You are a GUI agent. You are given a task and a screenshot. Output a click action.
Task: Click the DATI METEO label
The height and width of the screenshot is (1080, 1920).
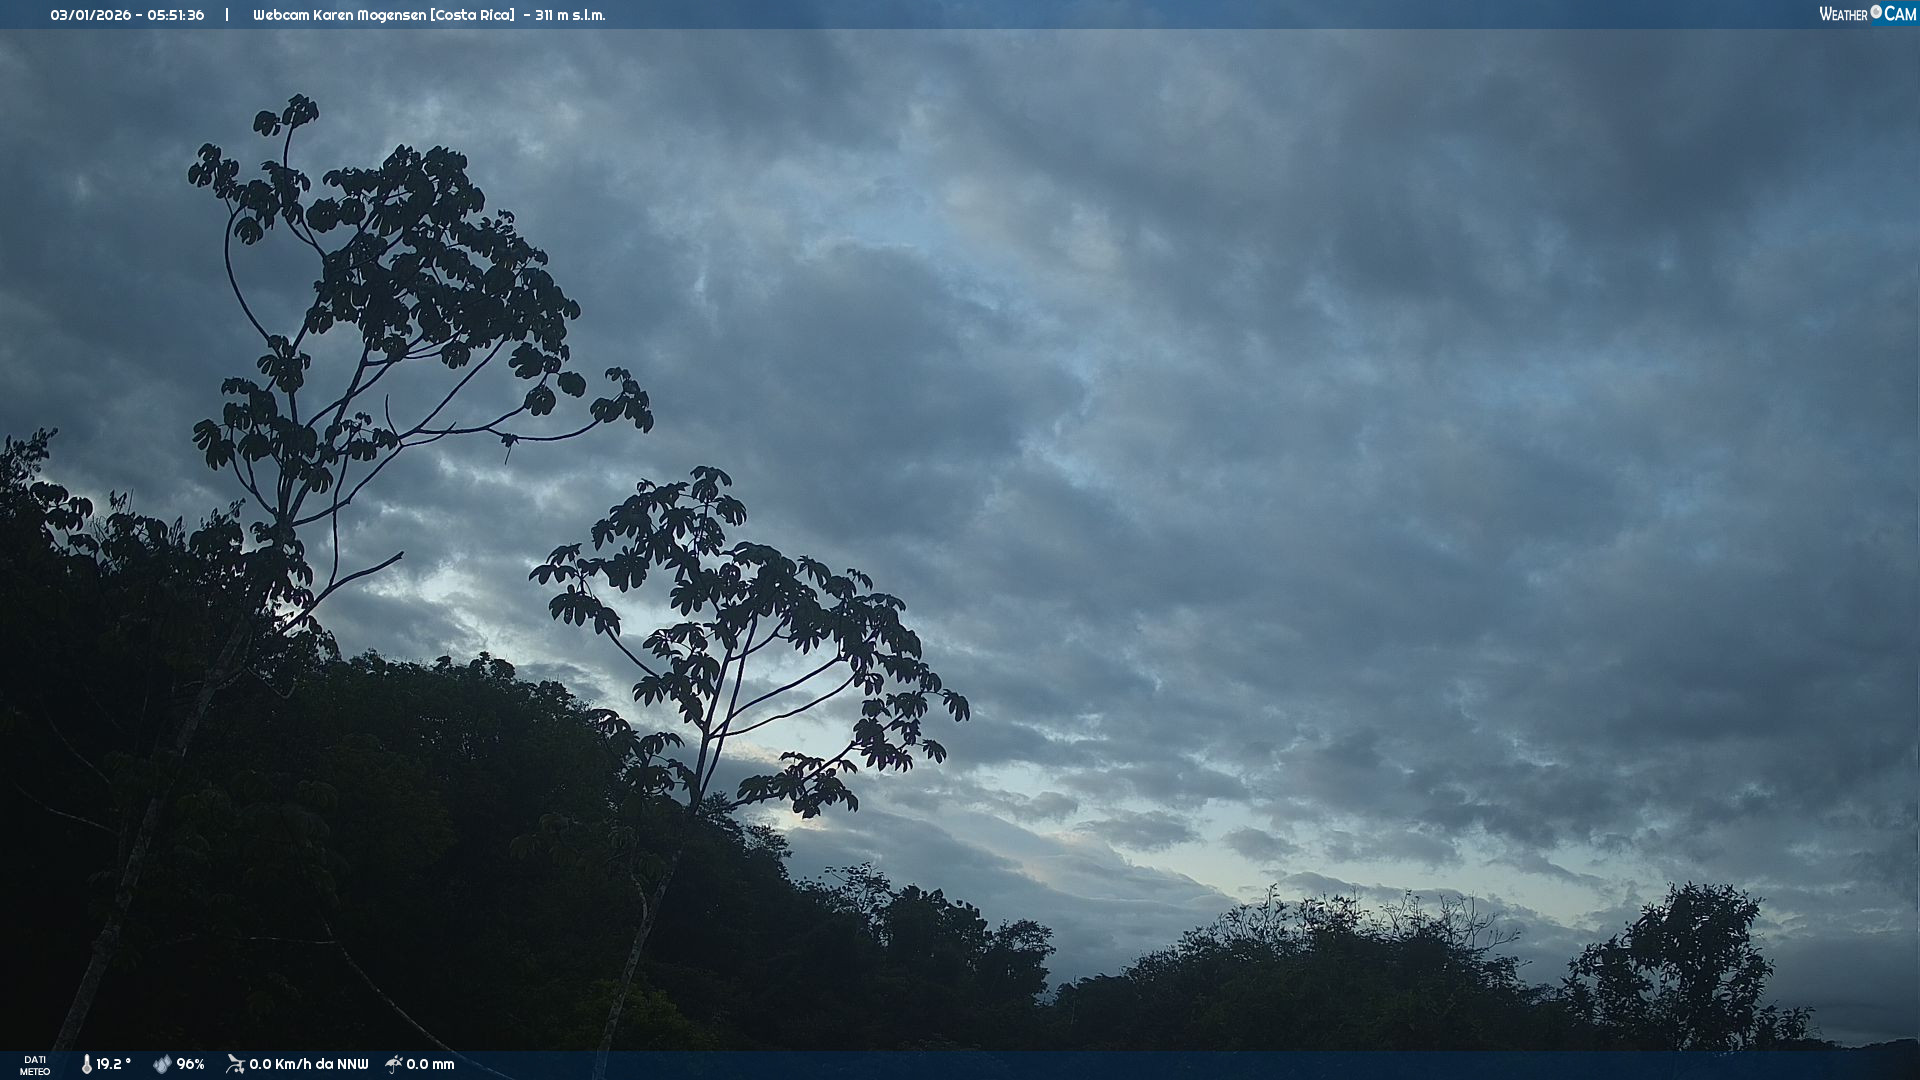tap(35, 1065)
